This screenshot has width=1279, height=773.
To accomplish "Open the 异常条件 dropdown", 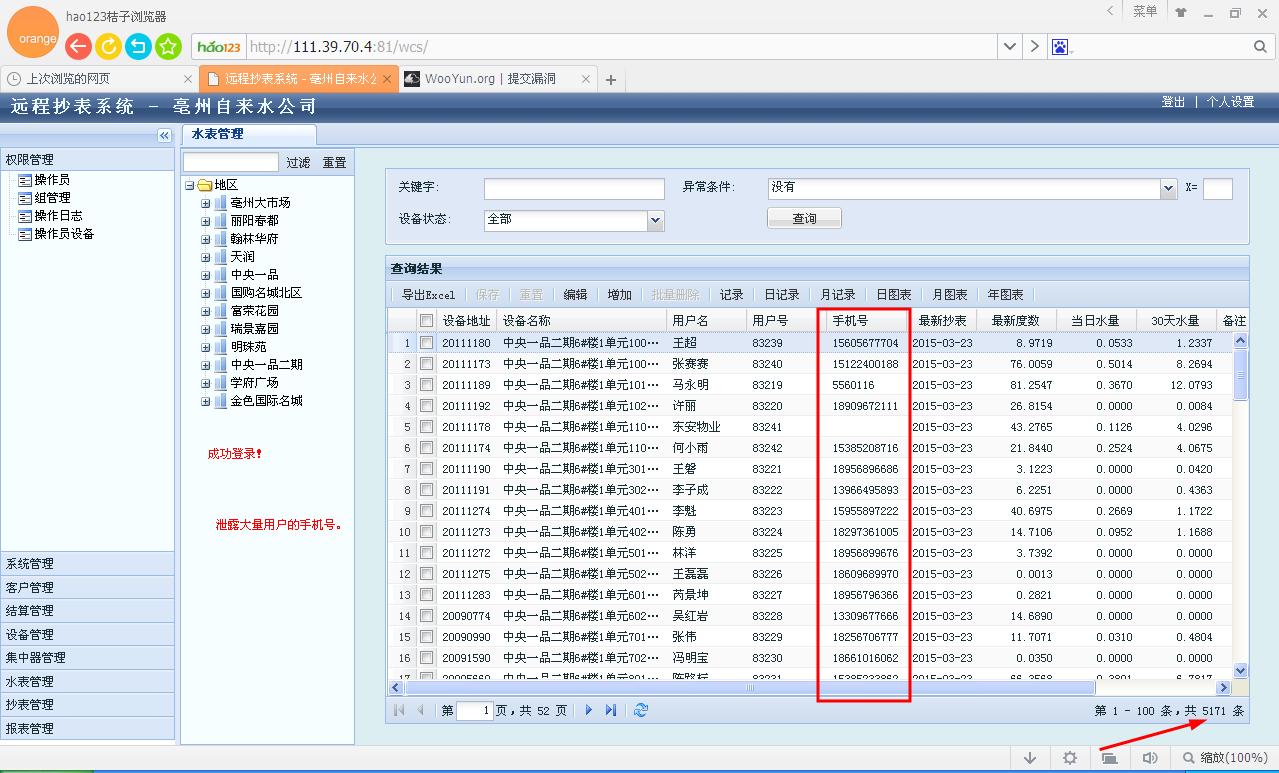I will coord(1168,188).
